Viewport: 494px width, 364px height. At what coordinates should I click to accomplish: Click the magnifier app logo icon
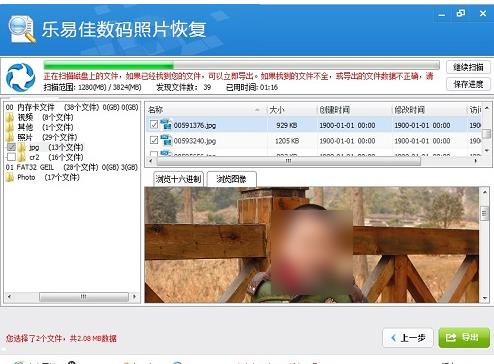point(22,29)
